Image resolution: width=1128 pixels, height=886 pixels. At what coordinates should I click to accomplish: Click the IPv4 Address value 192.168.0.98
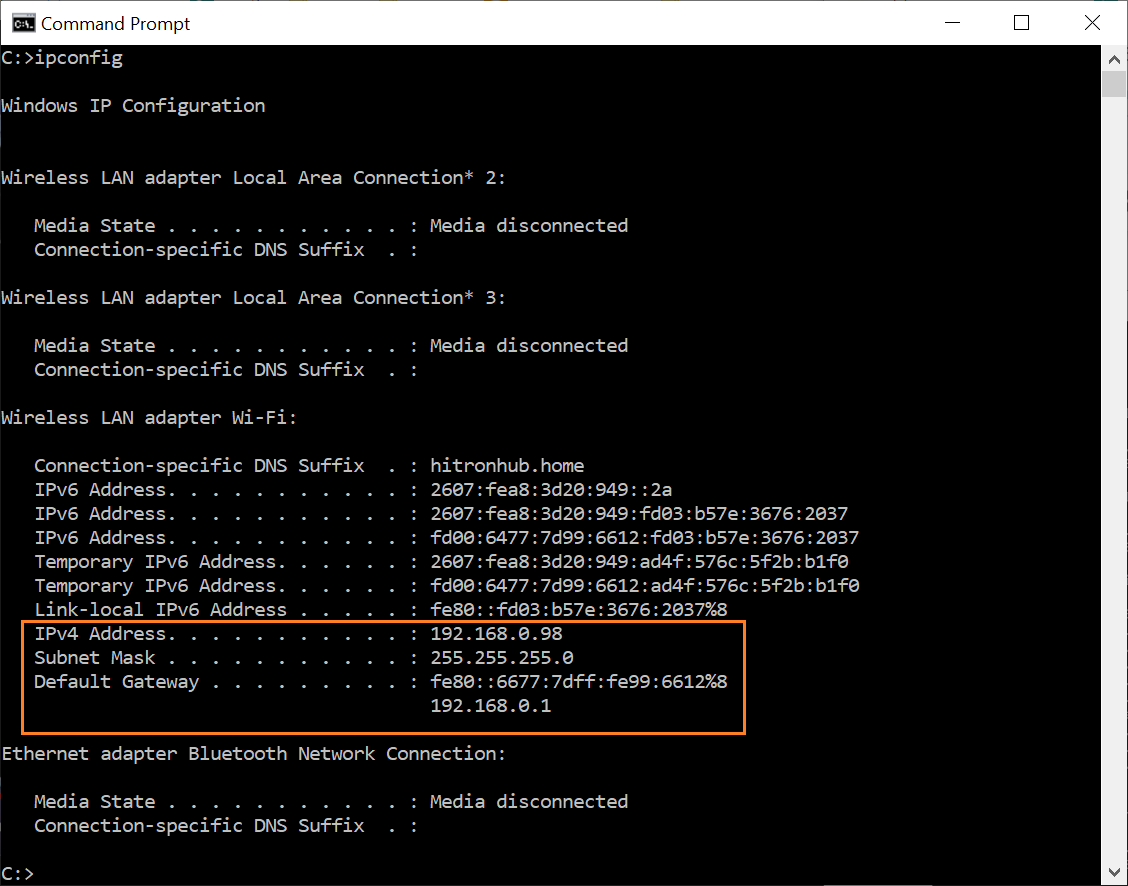pyautogui.click(x=495, y=633)
